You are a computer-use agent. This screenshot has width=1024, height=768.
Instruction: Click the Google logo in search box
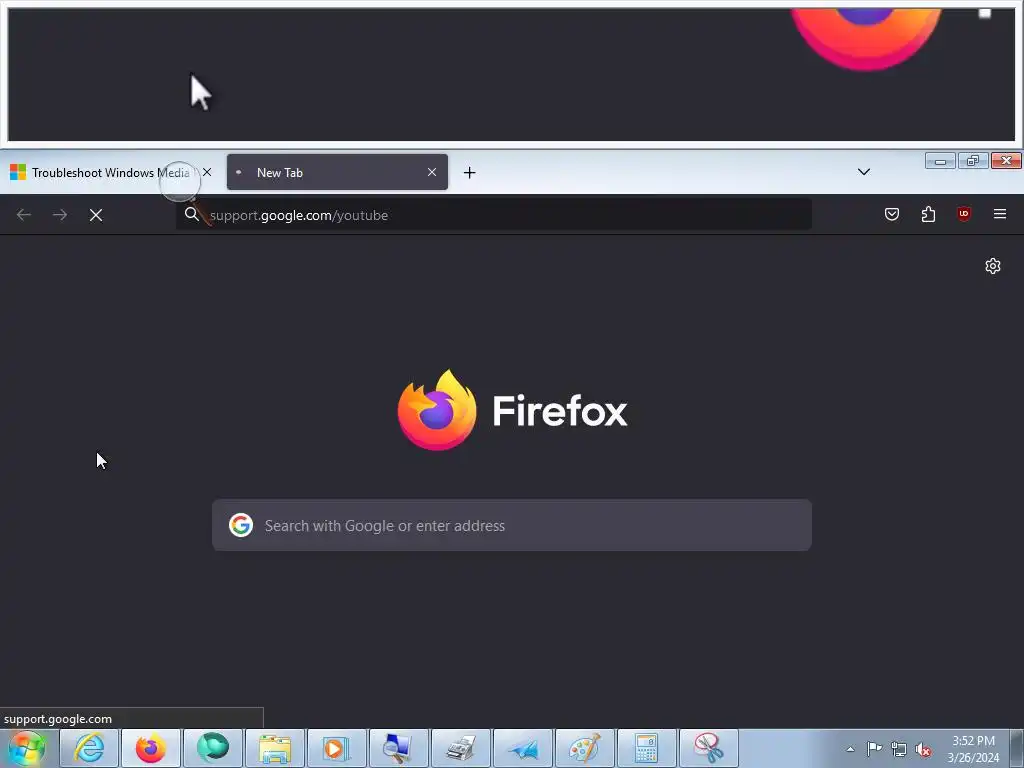(x=241, y=525)
